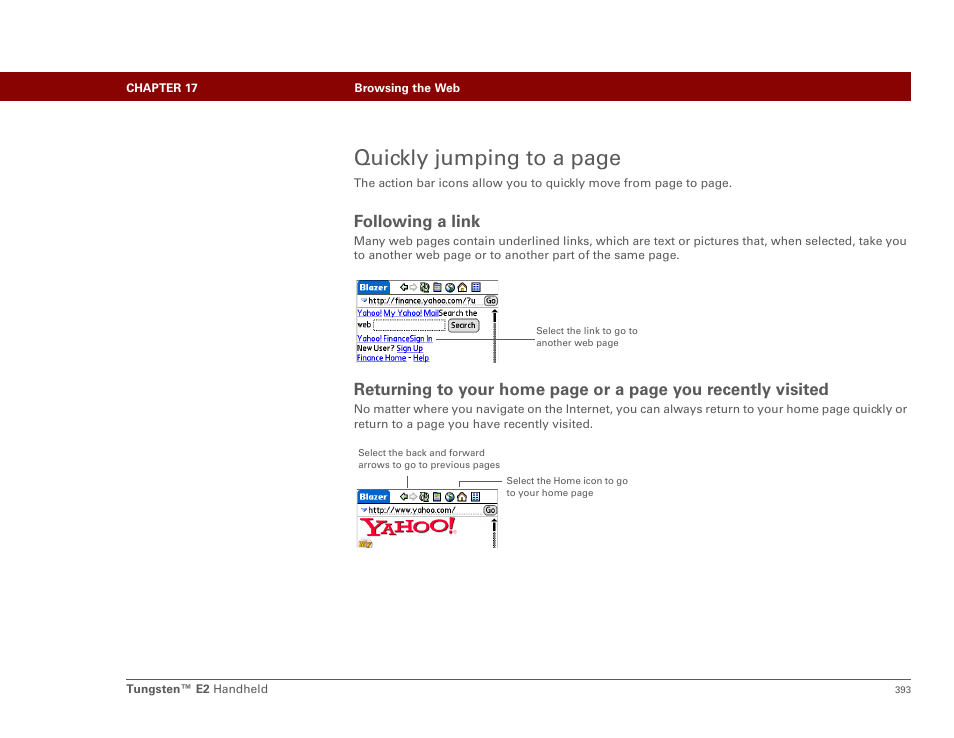Image resolution: width=954 pixels, height=738 pixels.
Task: Click refresh icon in www.yahoo.com Blazer screen
Action: point(424,497)
